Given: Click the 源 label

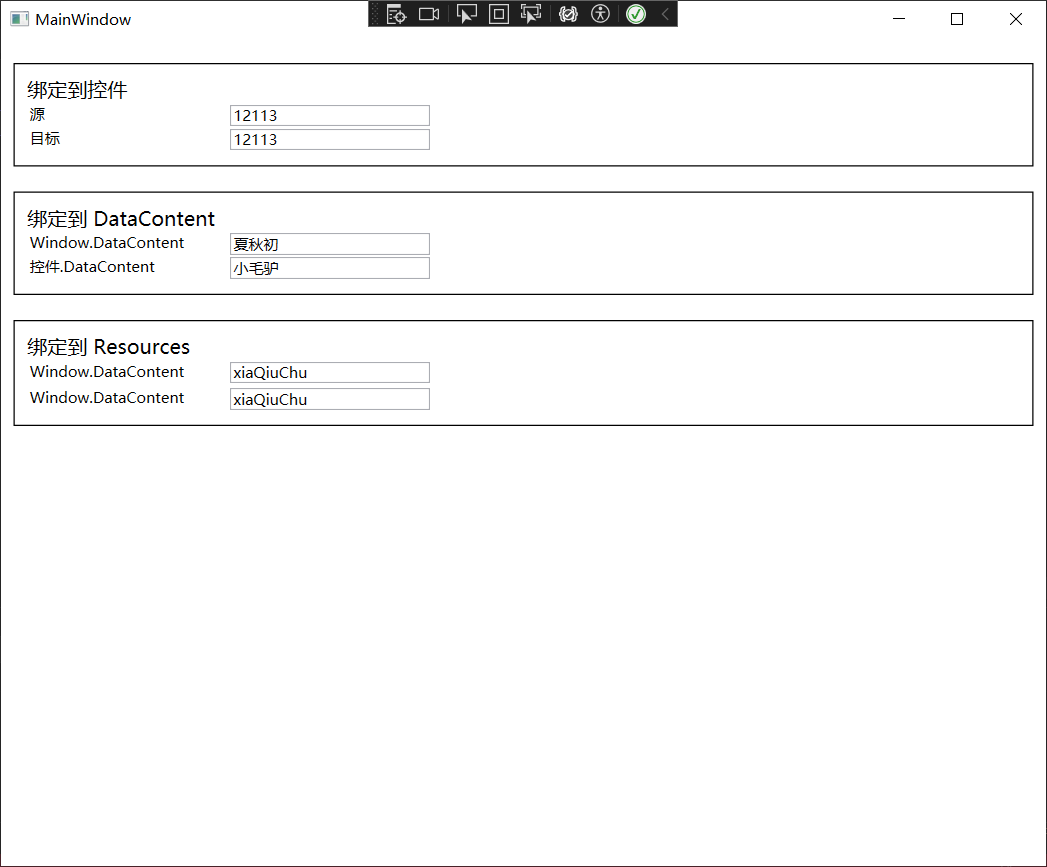Looking at the screenshot, I should 37,114.
